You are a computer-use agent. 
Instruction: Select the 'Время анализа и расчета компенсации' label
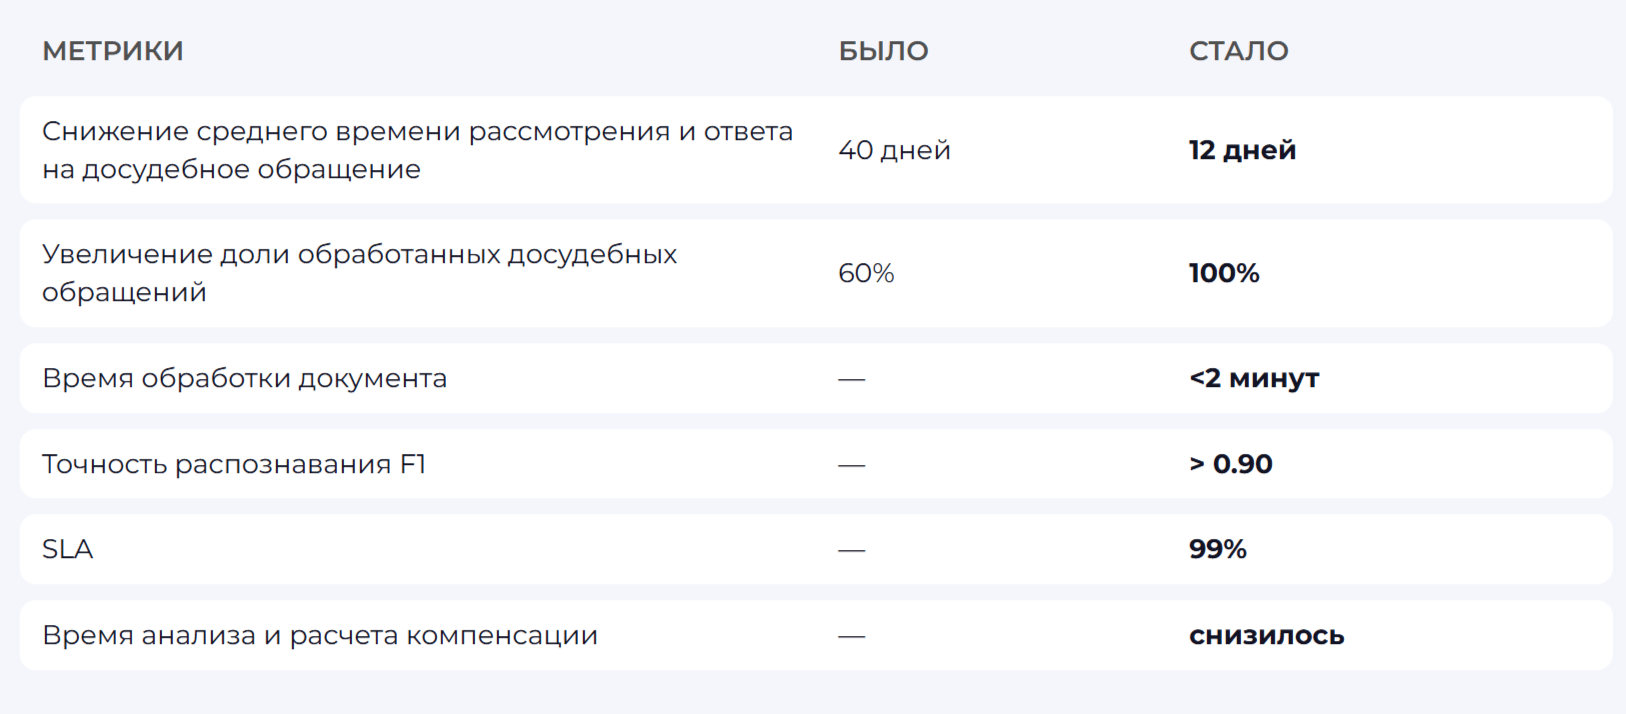pyautogui.click(x=319, y=636)
